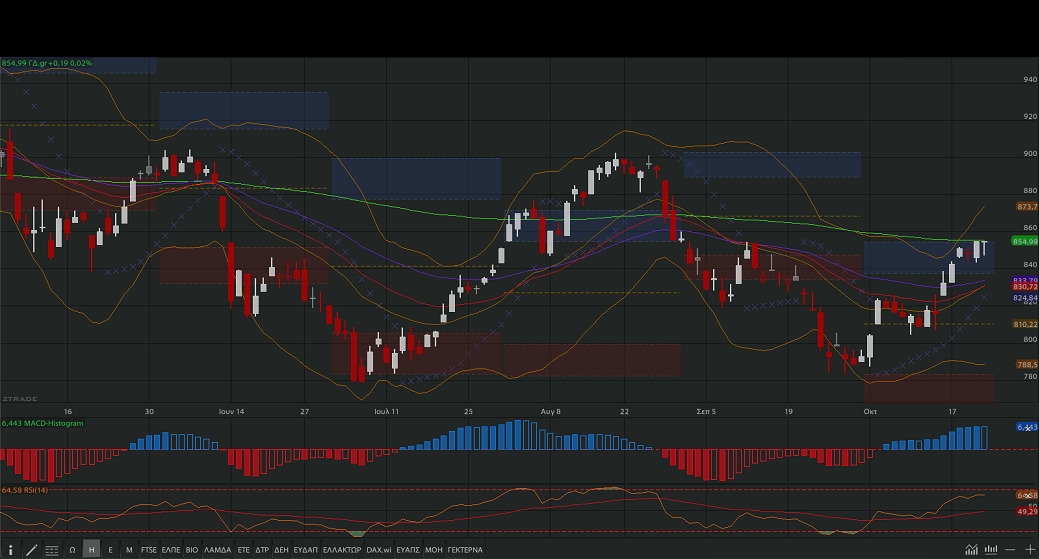Load the ΕΛΛΑΚΤΩΡ symbol chart
The image size is (1039, 559).
(342, 550)
